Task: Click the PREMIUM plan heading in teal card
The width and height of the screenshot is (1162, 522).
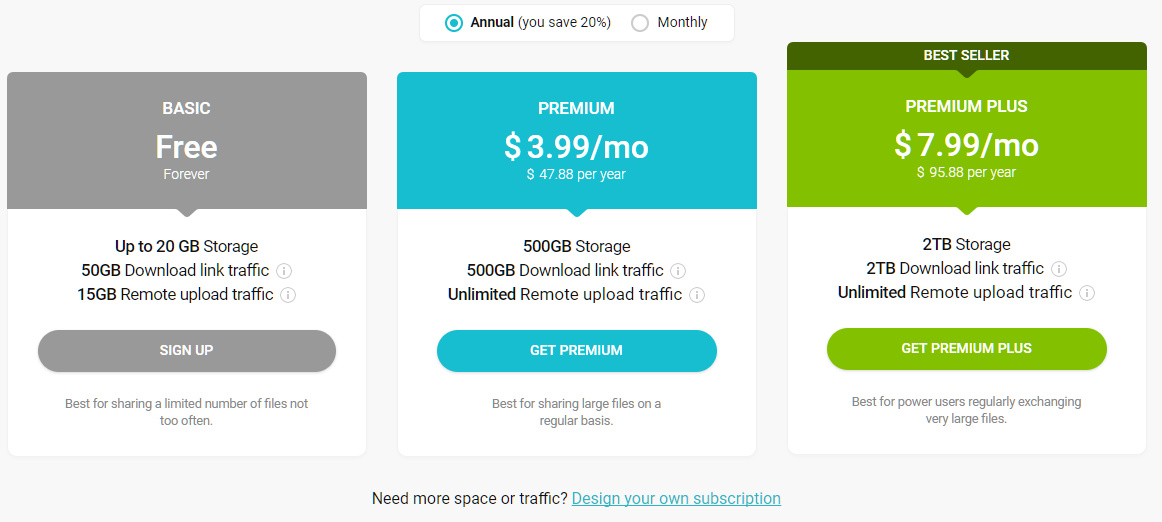Action: (x=576, y=108)
